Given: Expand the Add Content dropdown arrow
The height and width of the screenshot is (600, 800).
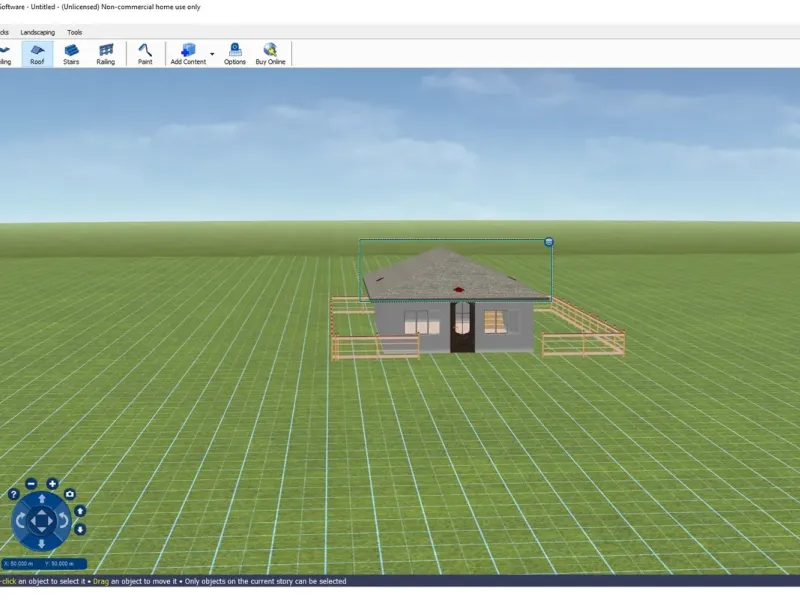Looking at the screenshot, I should (212, 54).
